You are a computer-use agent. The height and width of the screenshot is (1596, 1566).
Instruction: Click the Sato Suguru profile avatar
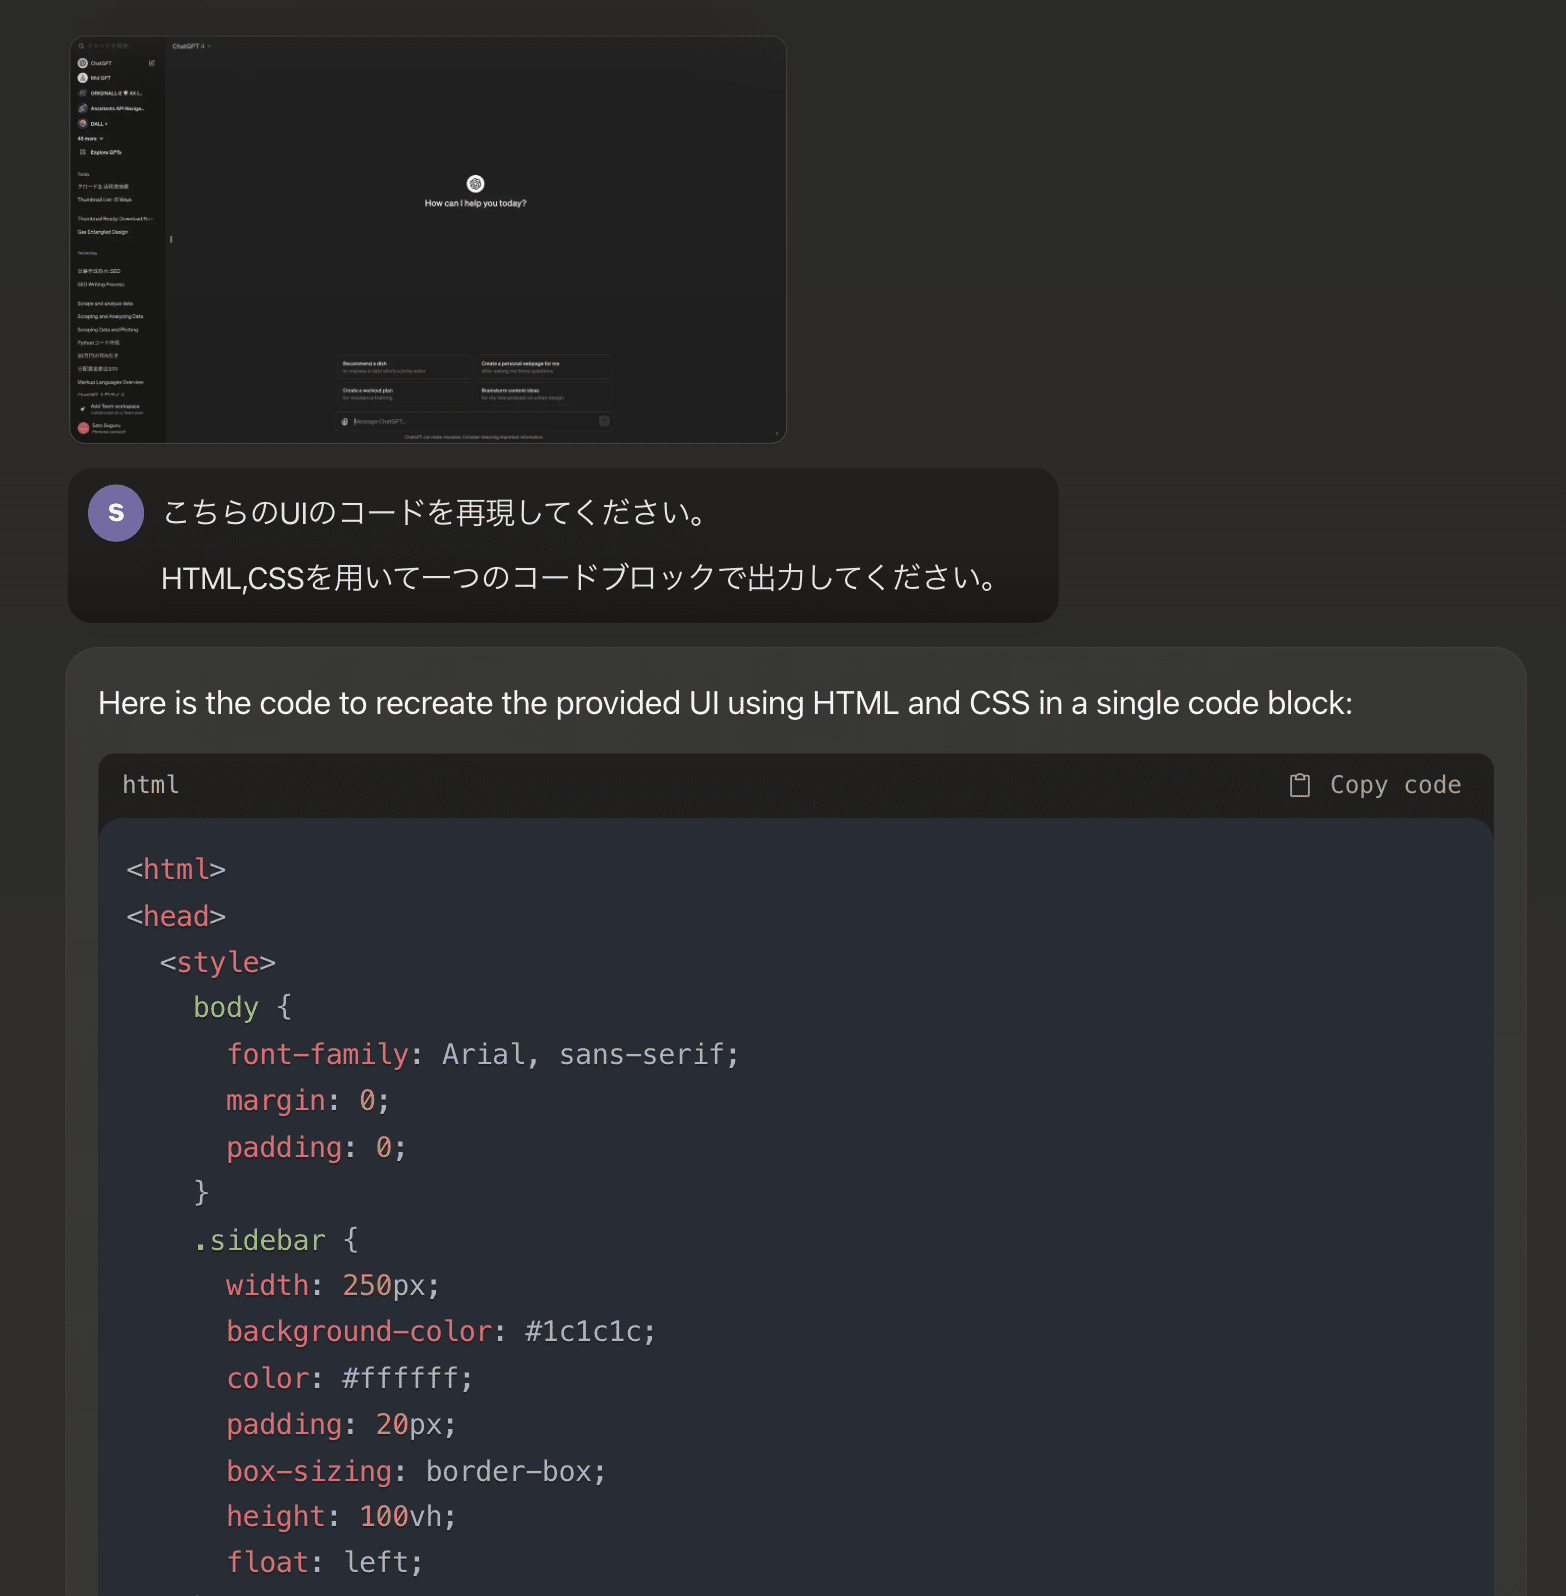click(83, 427)
